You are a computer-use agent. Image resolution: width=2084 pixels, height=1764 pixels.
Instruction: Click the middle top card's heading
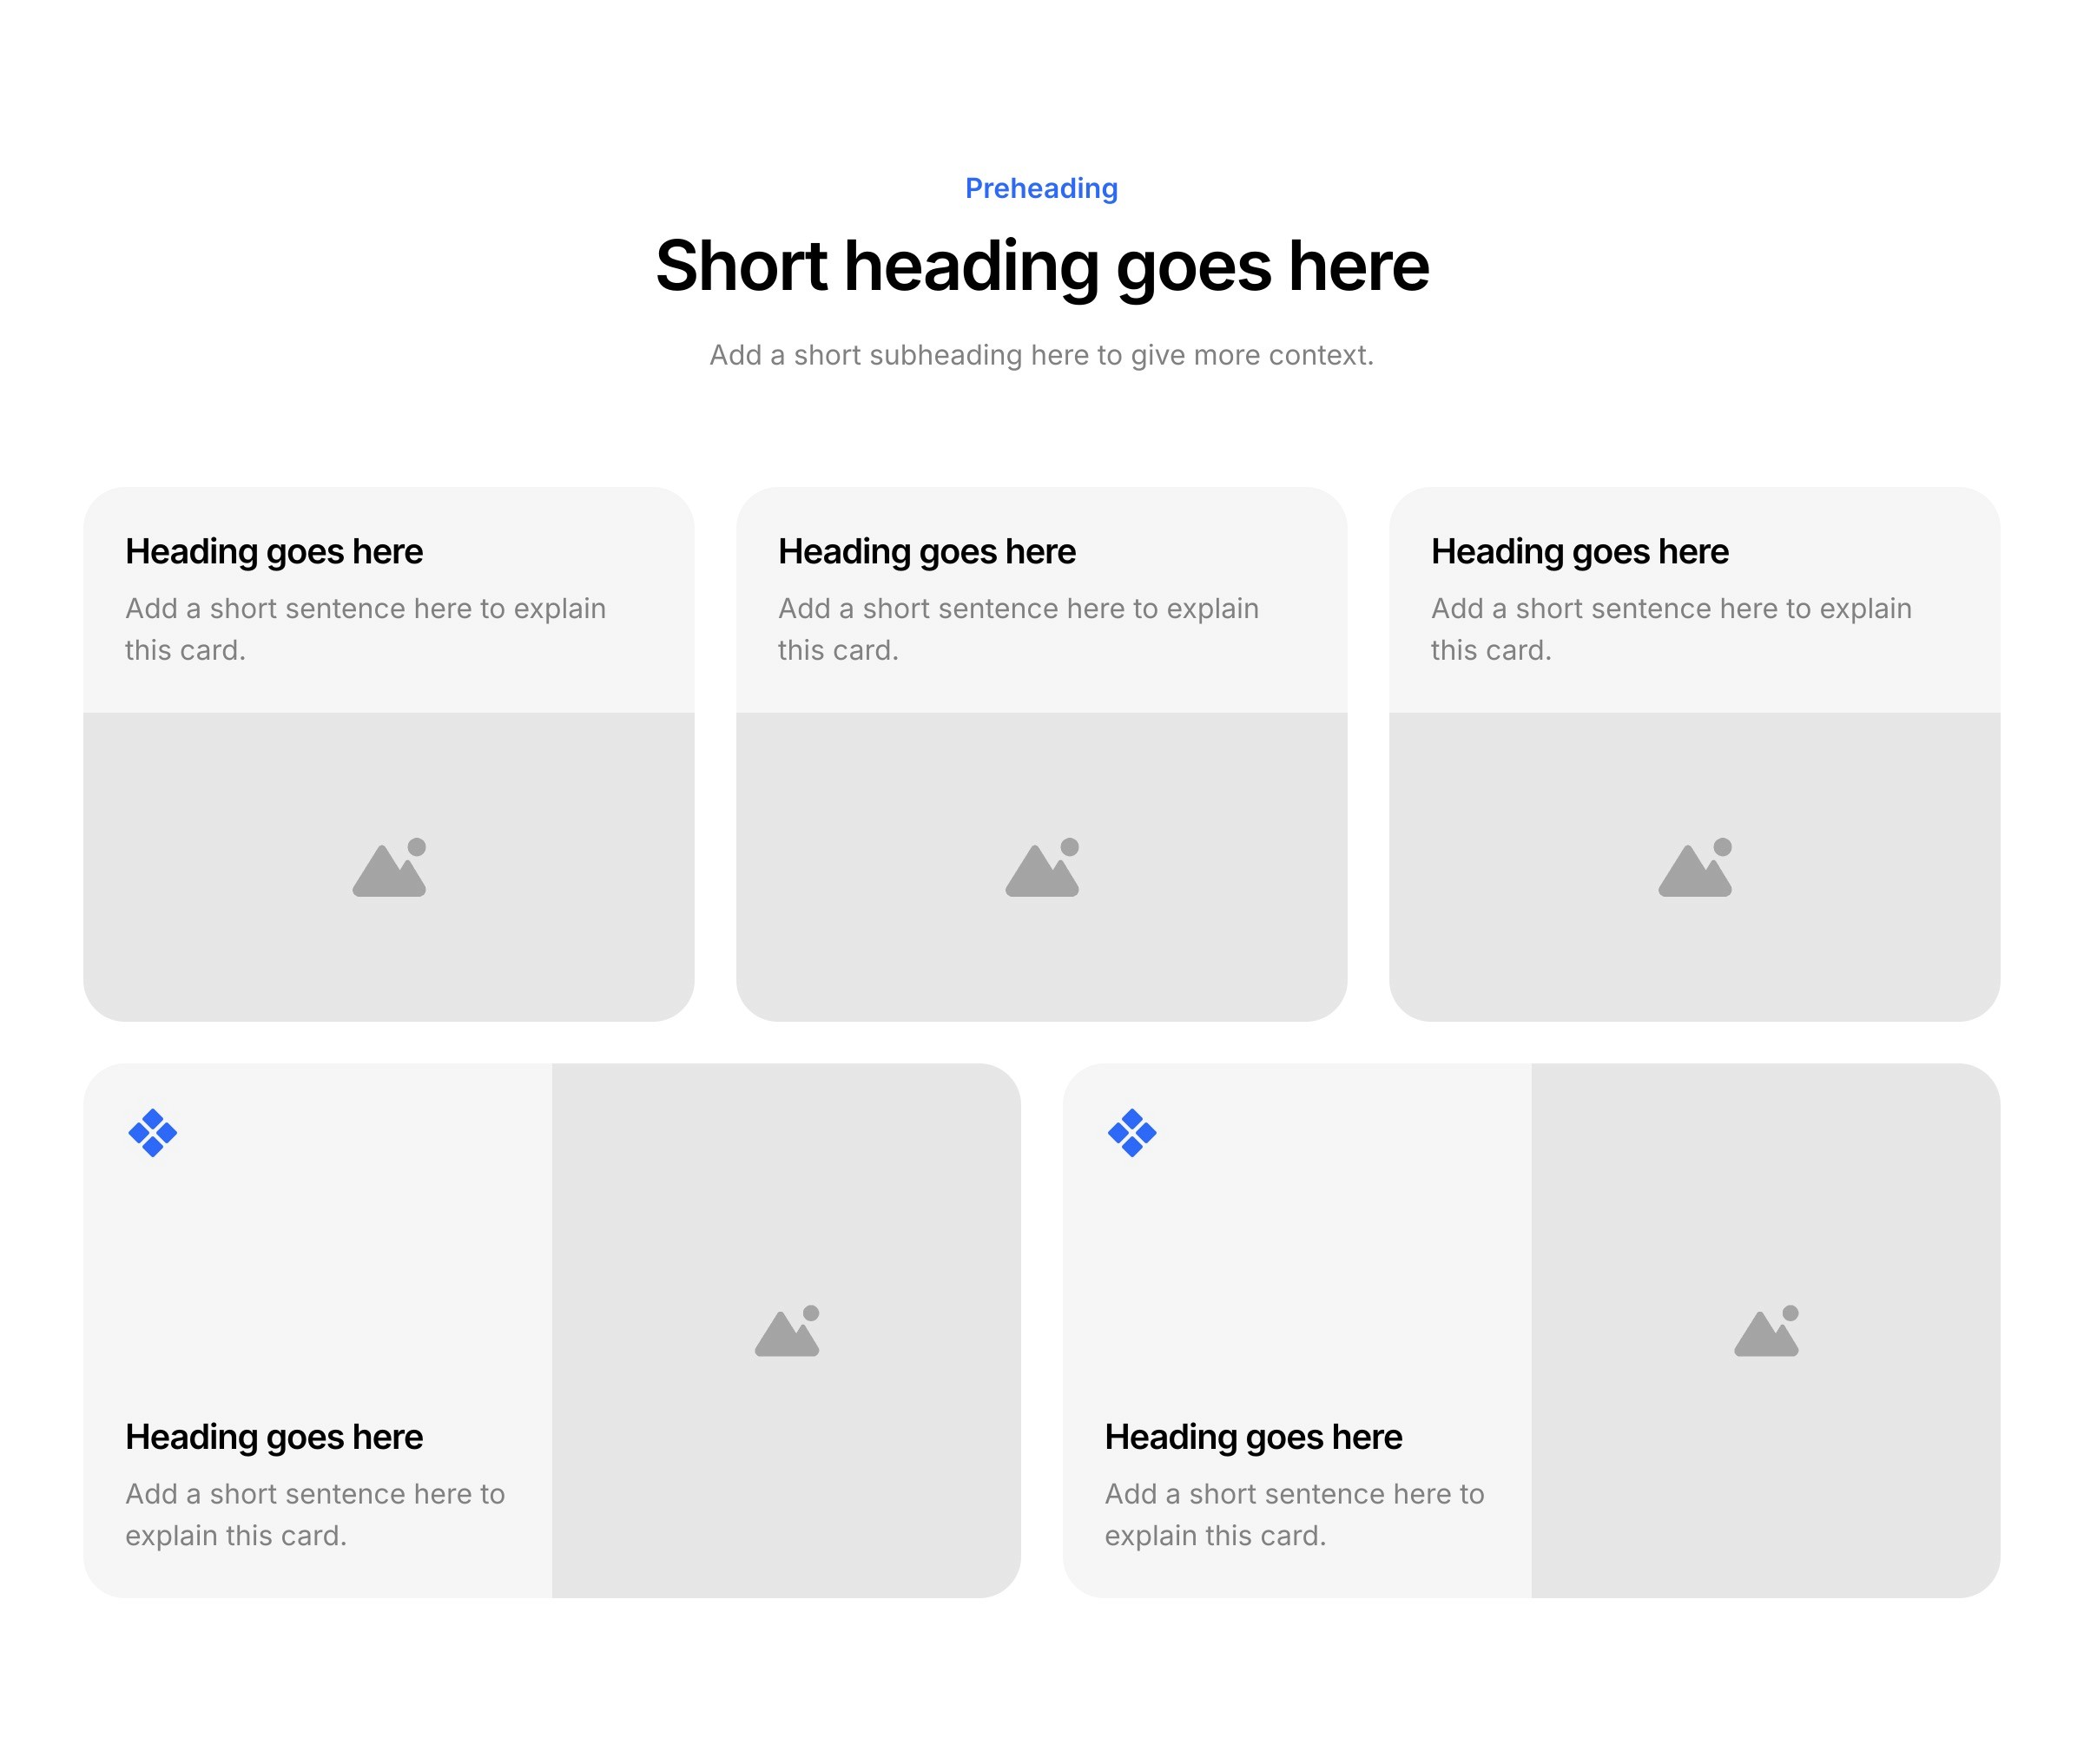click(x=927, y=552)
